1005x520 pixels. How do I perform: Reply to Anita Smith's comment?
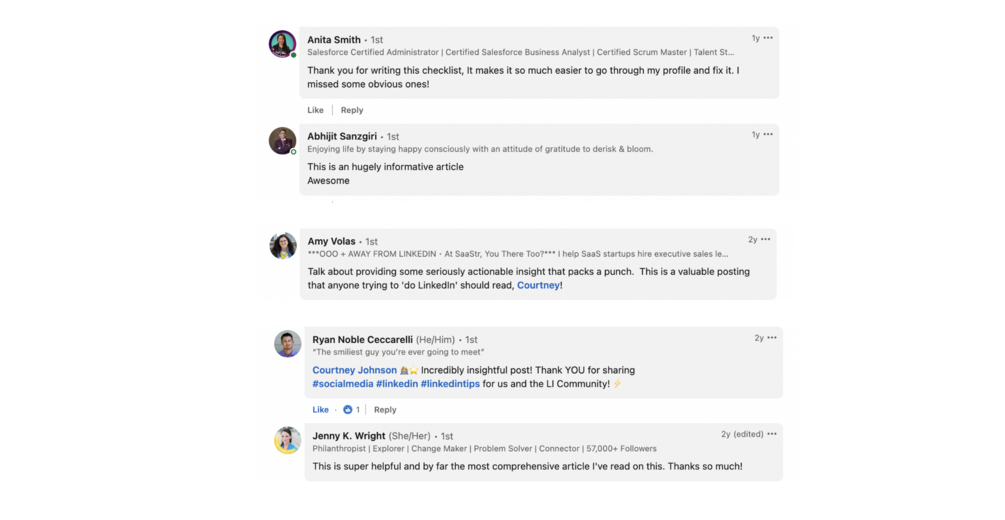pos(352,110)
